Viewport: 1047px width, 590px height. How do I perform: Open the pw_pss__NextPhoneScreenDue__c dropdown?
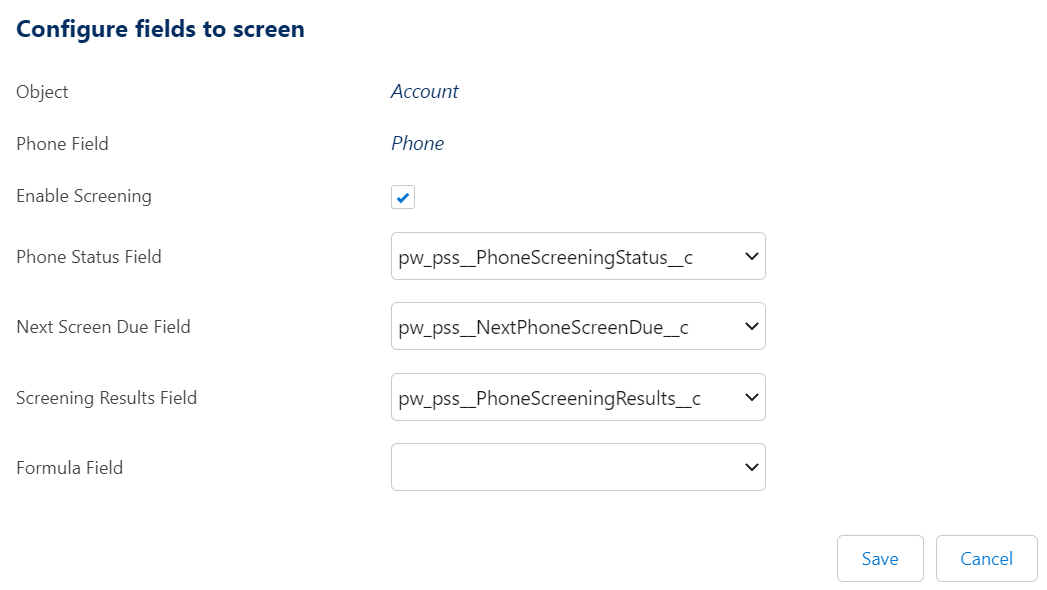[578, 326]
